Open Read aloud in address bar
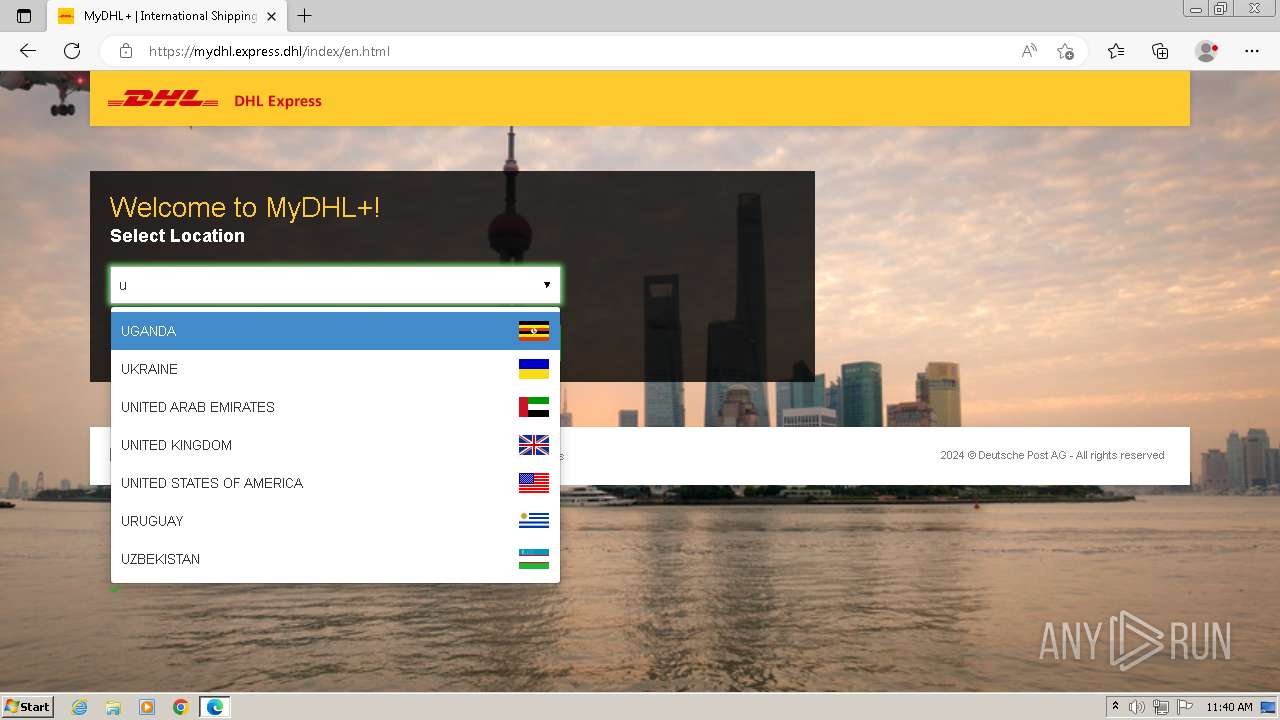Screen dimensions: 1280x720 (x=1029, y=51)
